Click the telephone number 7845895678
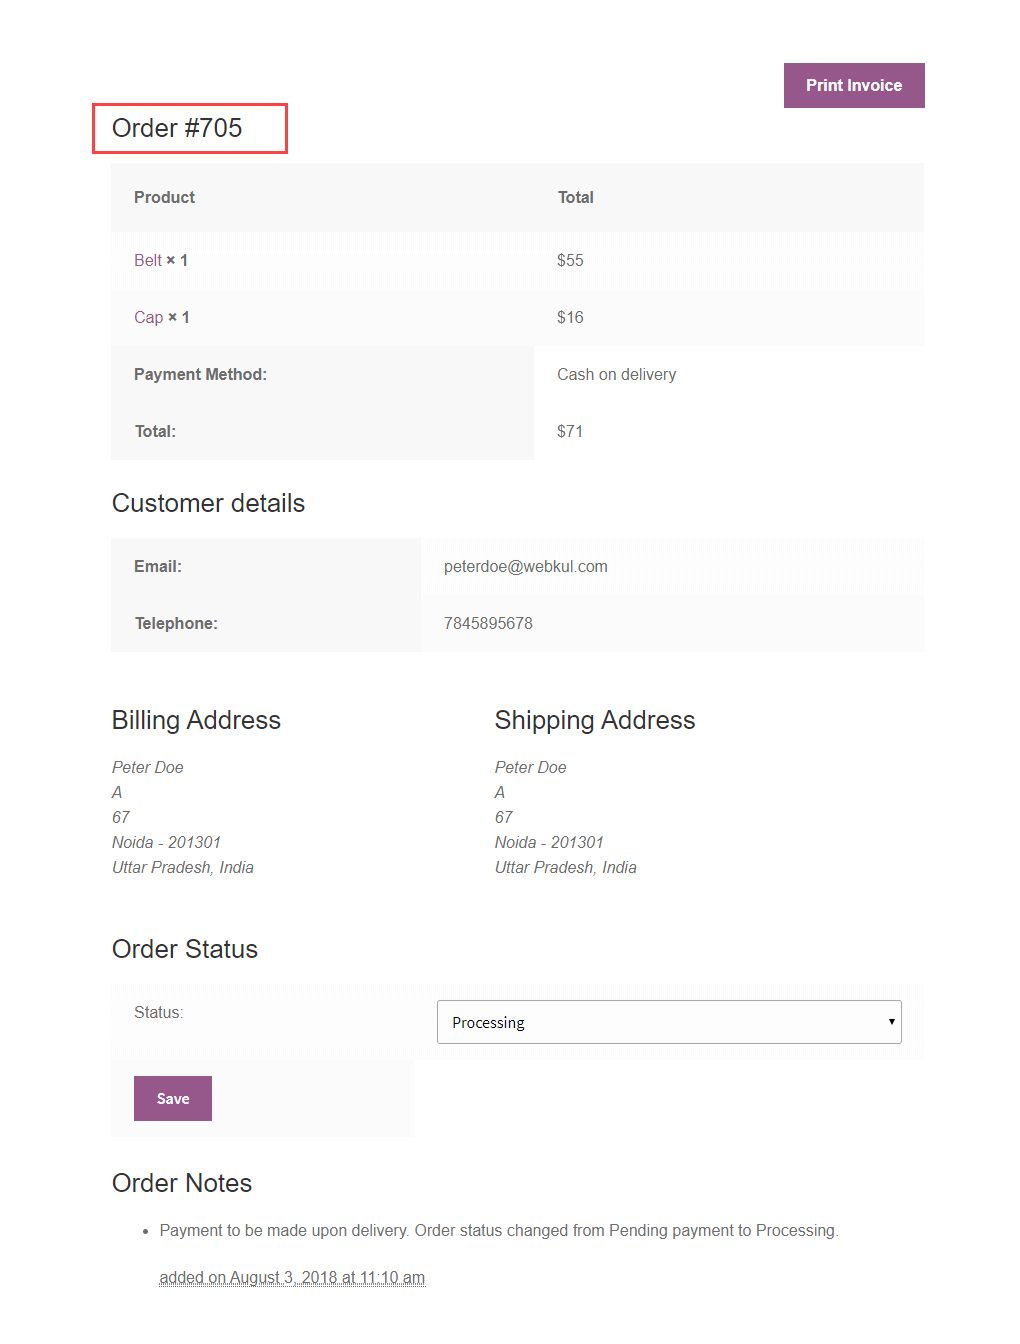The image size is (1020, 1344). pyautogui.click(x=488, y=623)
